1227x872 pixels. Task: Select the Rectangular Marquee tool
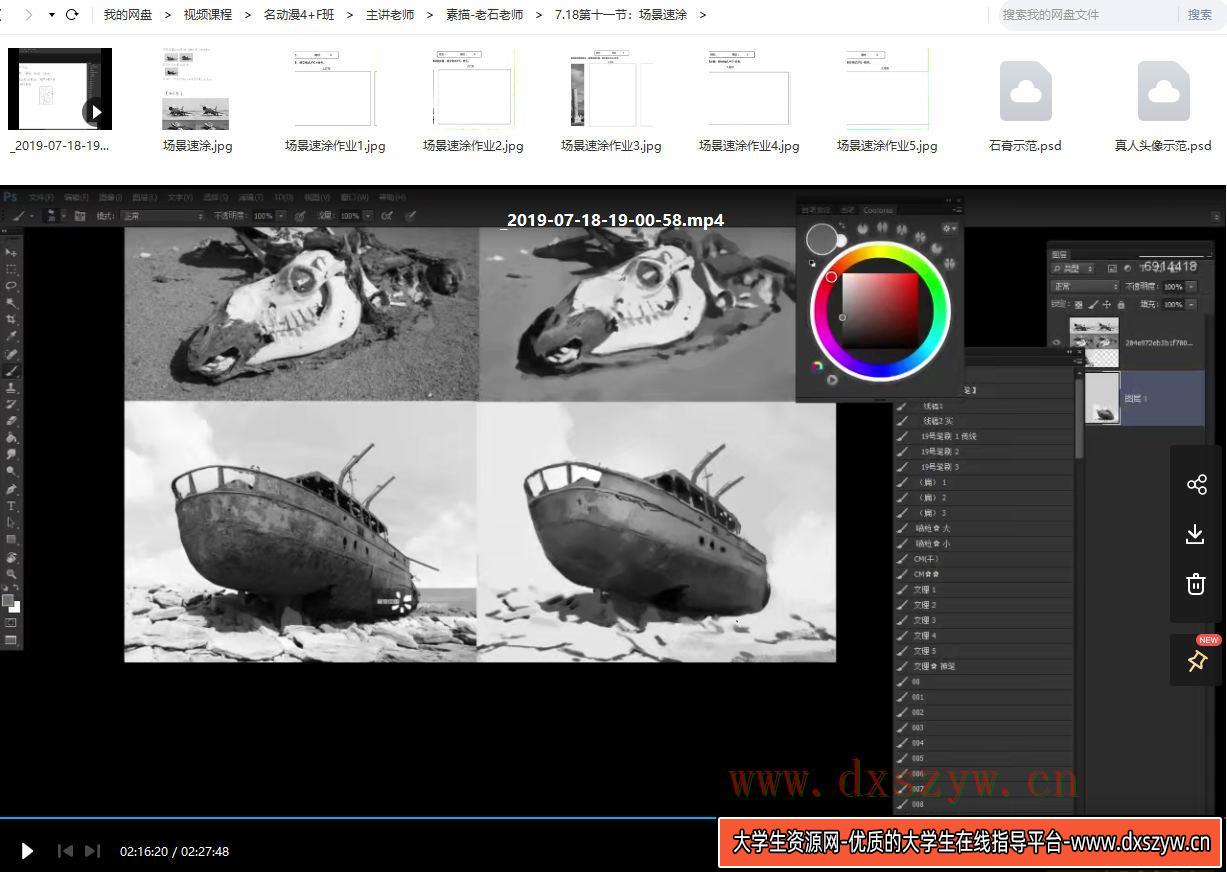point(11,269)
